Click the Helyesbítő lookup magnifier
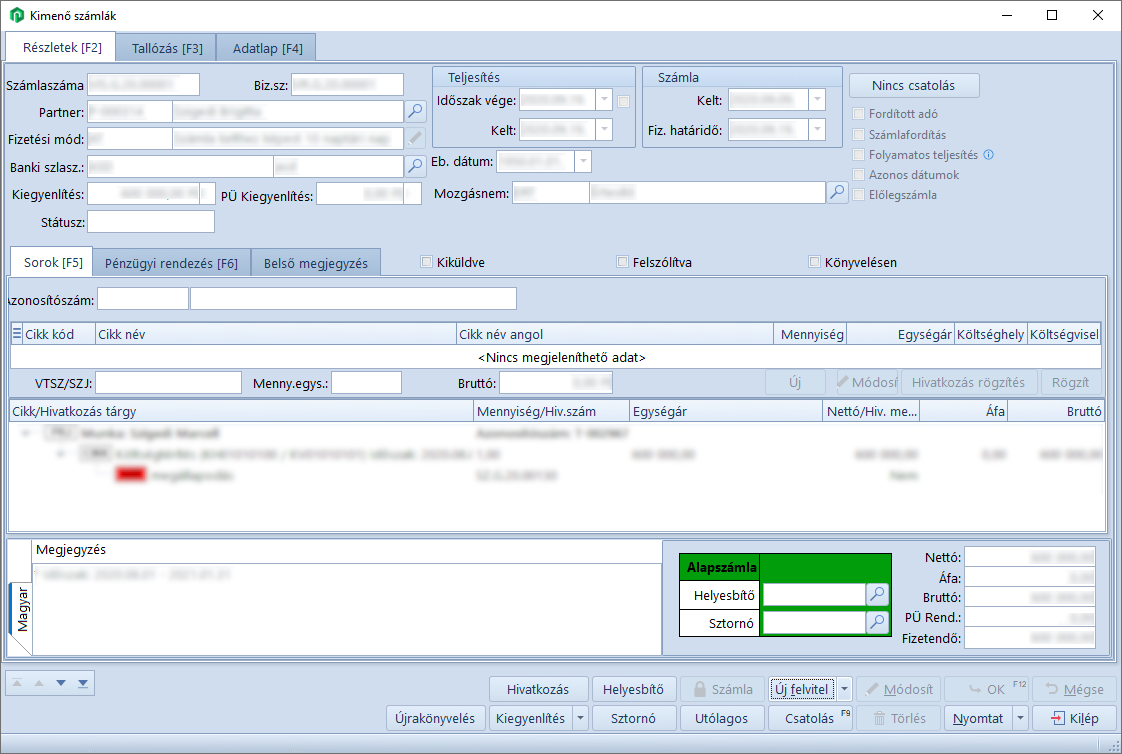This screenshot has width=1122, height=754. (x=877, y=595)
